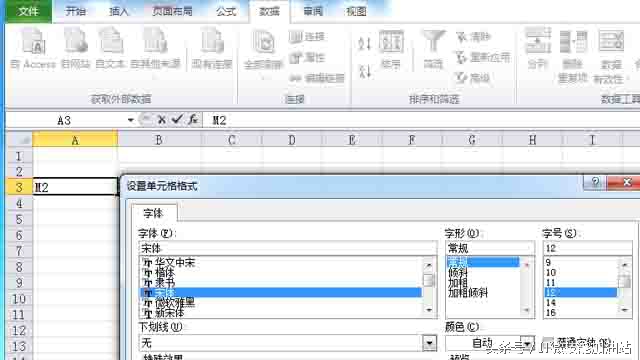
Task: Switch to the Review (审阅) ribbon tab
Action: point(313,11)
